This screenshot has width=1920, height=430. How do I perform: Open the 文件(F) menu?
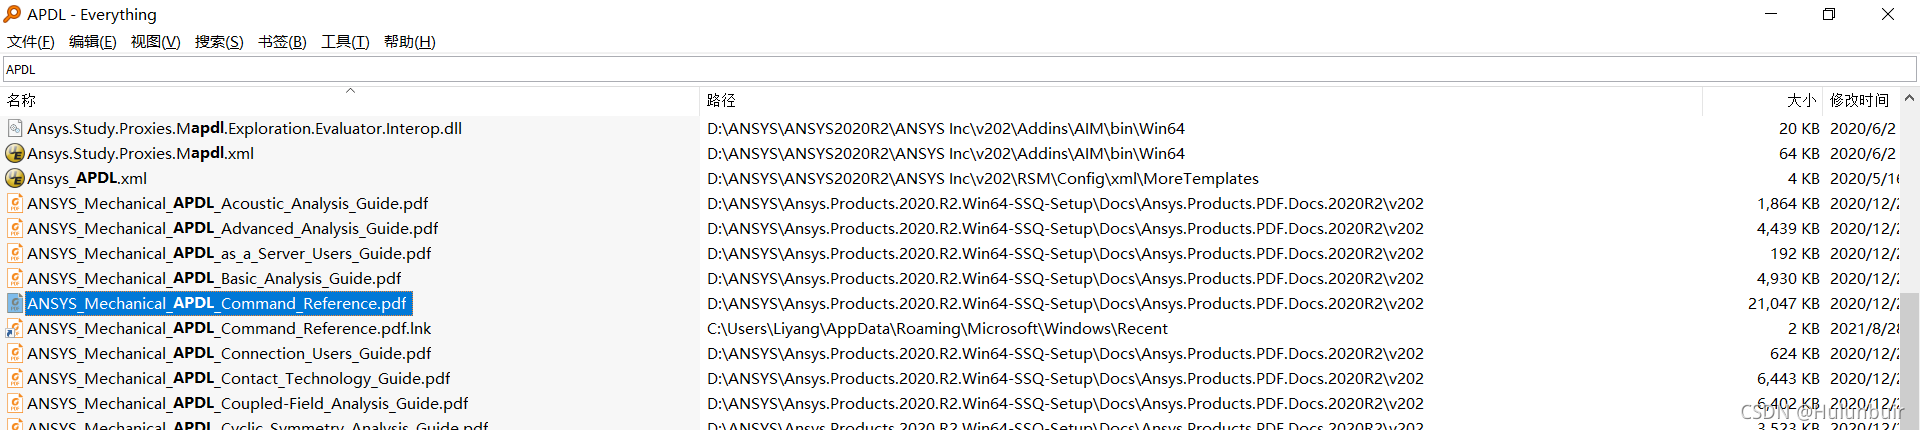[x=31, y=42]
